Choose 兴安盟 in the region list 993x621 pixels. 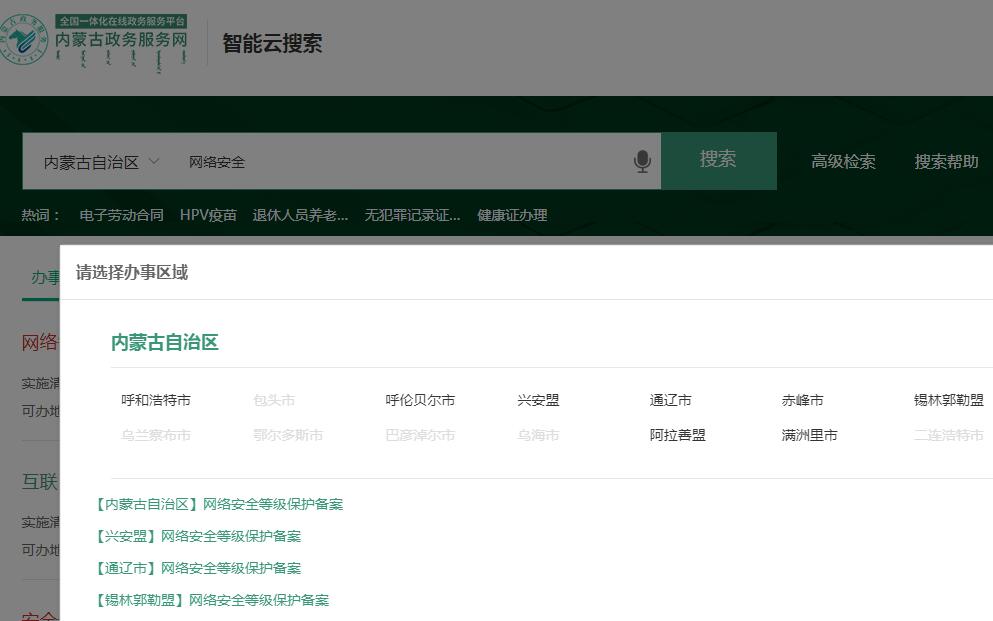538,400
